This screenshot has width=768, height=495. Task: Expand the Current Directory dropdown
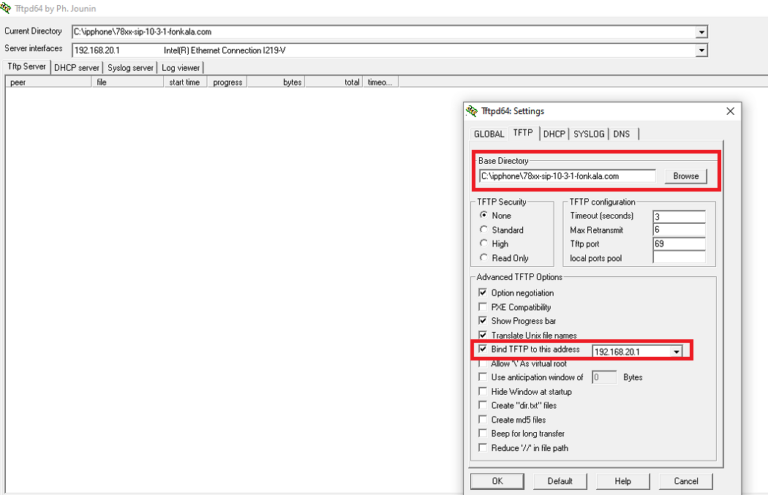701,32
